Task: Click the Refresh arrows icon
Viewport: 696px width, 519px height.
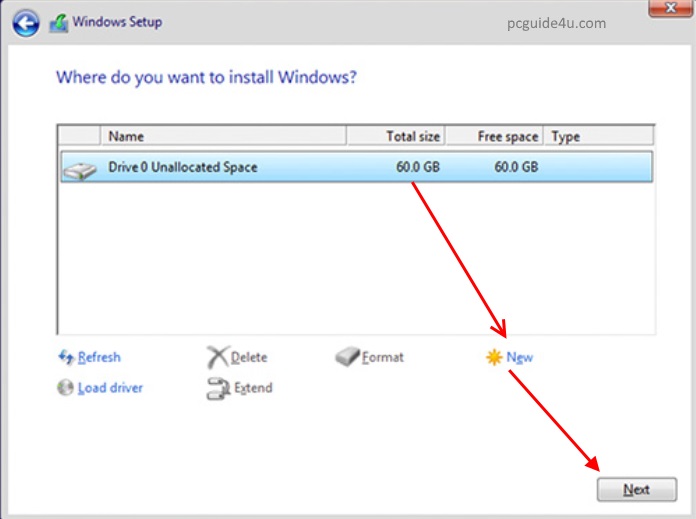Action: pos(66,357)
